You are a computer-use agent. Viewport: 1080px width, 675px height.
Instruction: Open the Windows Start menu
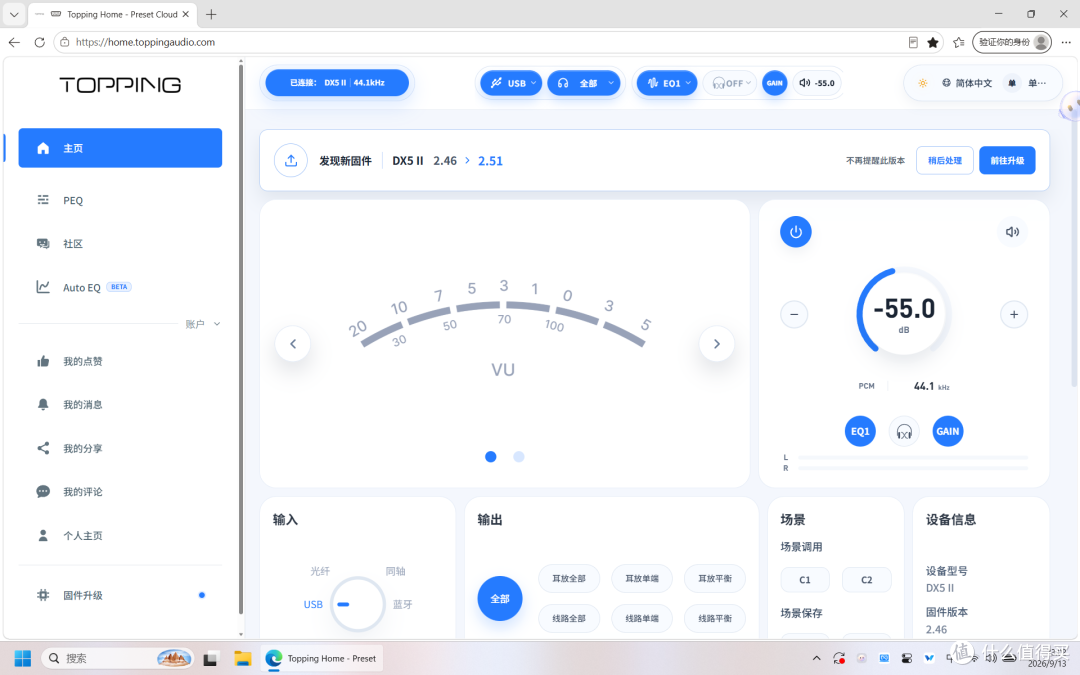coord(23,658)
